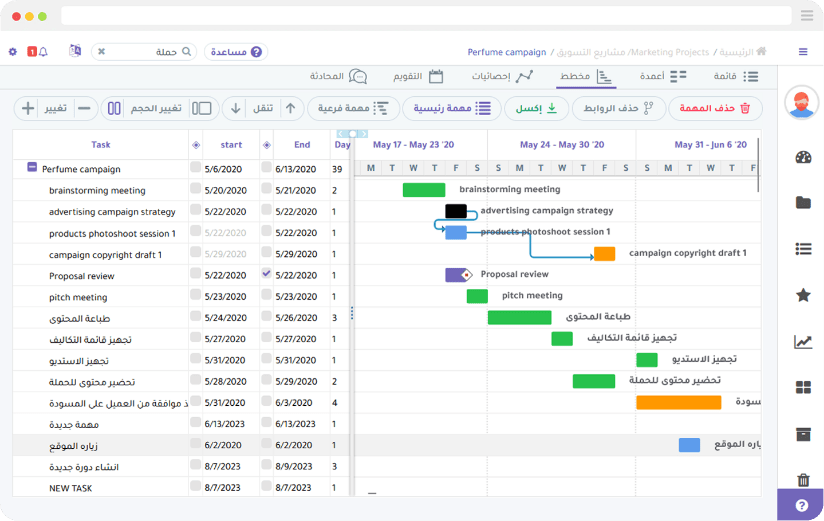Switch to قائمة list view tab
The height and width of the screenshot is (521, 824).
pyautogui.click(x=736, y=76)
